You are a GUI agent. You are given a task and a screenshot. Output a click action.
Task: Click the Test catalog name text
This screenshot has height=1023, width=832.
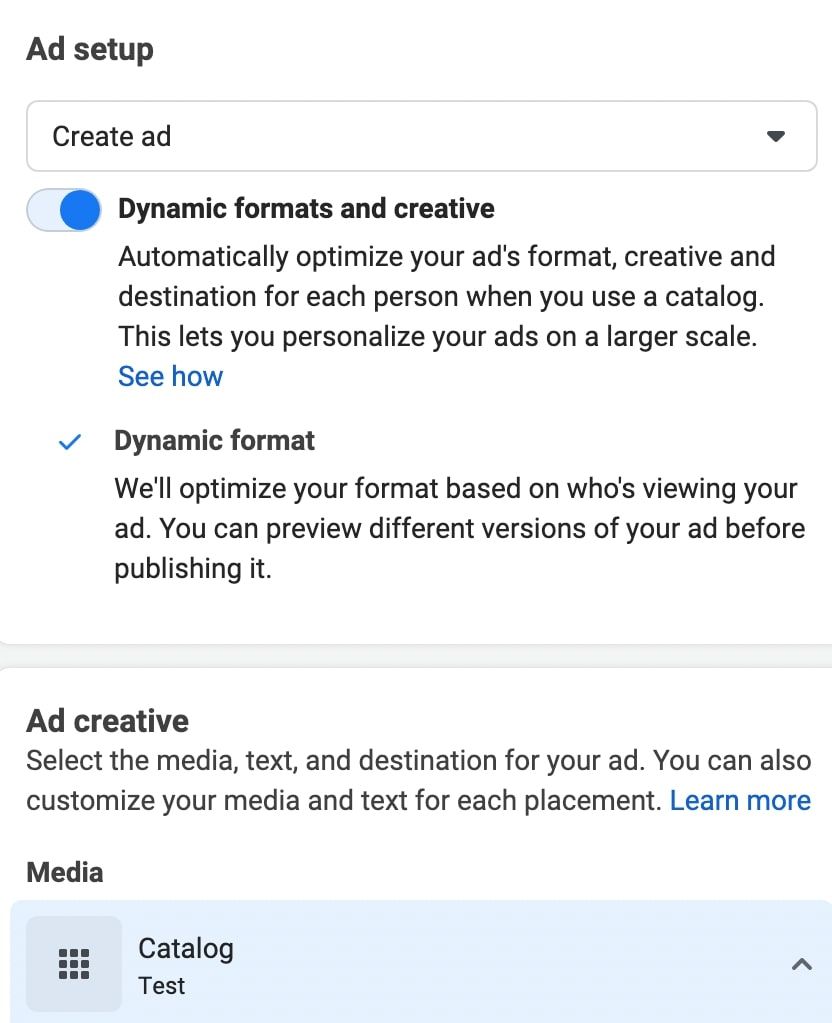click(161, 986)
